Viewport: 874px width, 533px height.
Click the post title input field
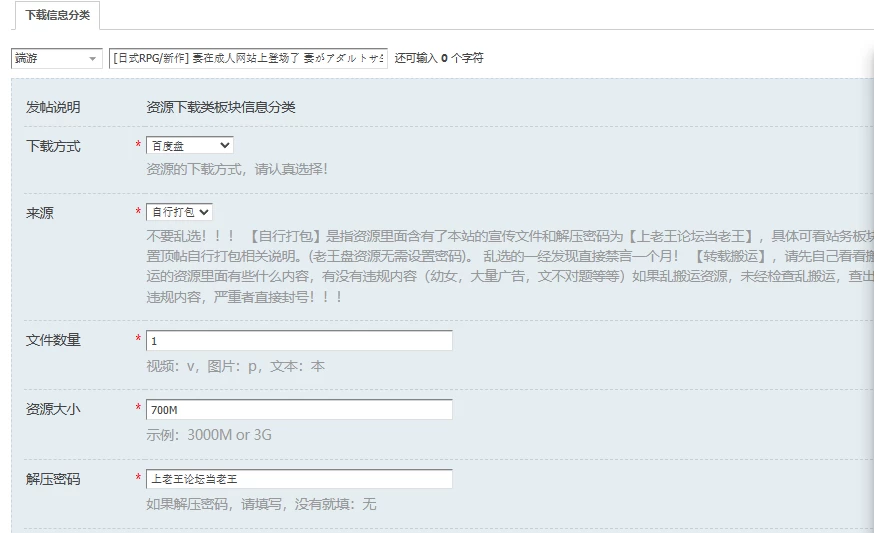248,58
